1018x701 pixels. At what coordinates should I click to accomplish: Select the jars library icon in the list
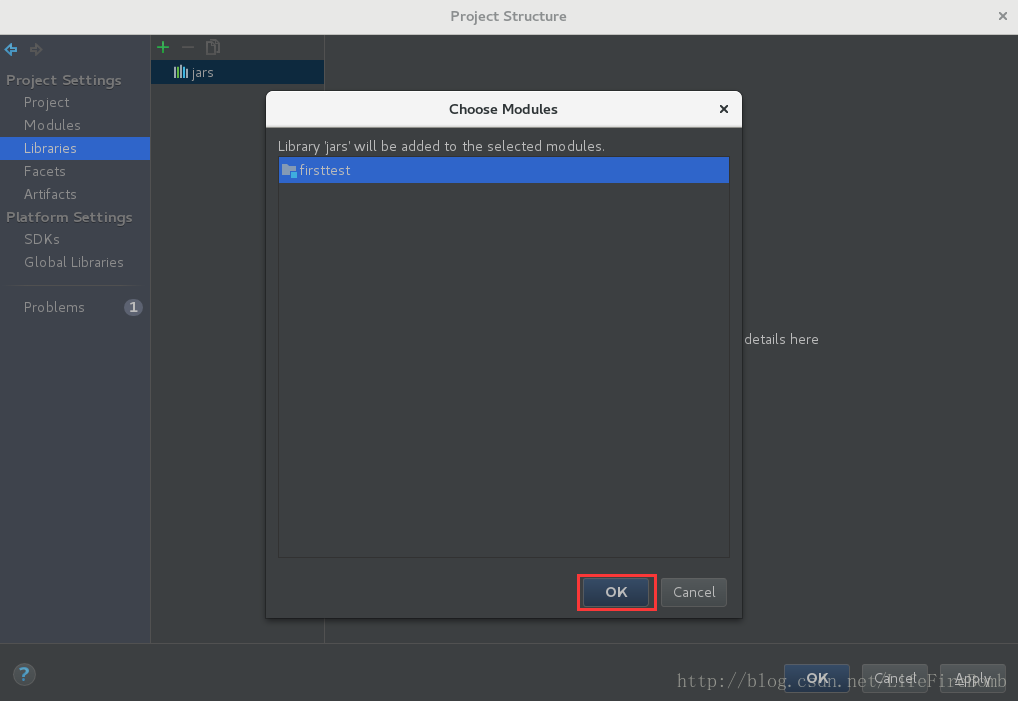pos(180,72)
